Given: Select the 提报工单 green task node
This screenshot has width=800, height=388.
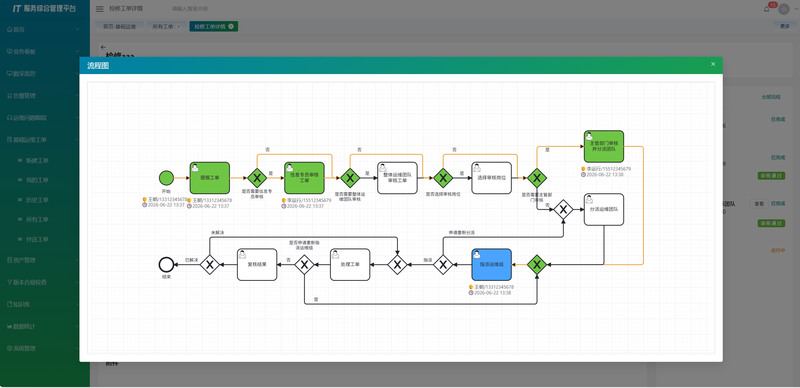Looking at the screenshot, I should 210,178.
